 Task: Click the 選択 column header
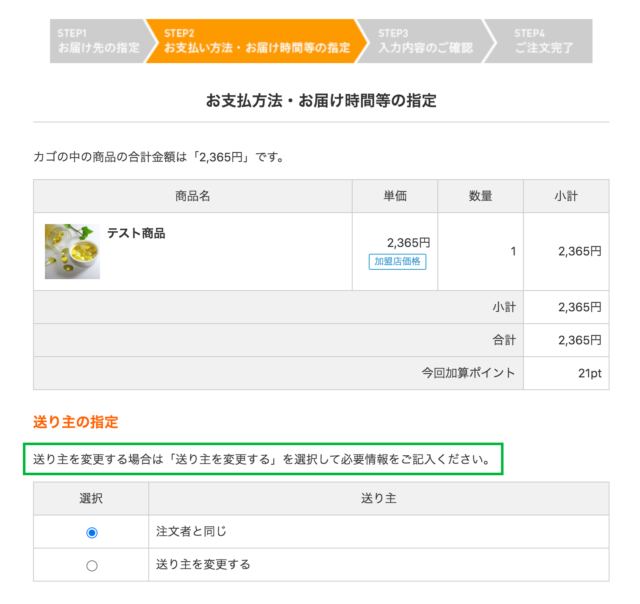point(91,498)
